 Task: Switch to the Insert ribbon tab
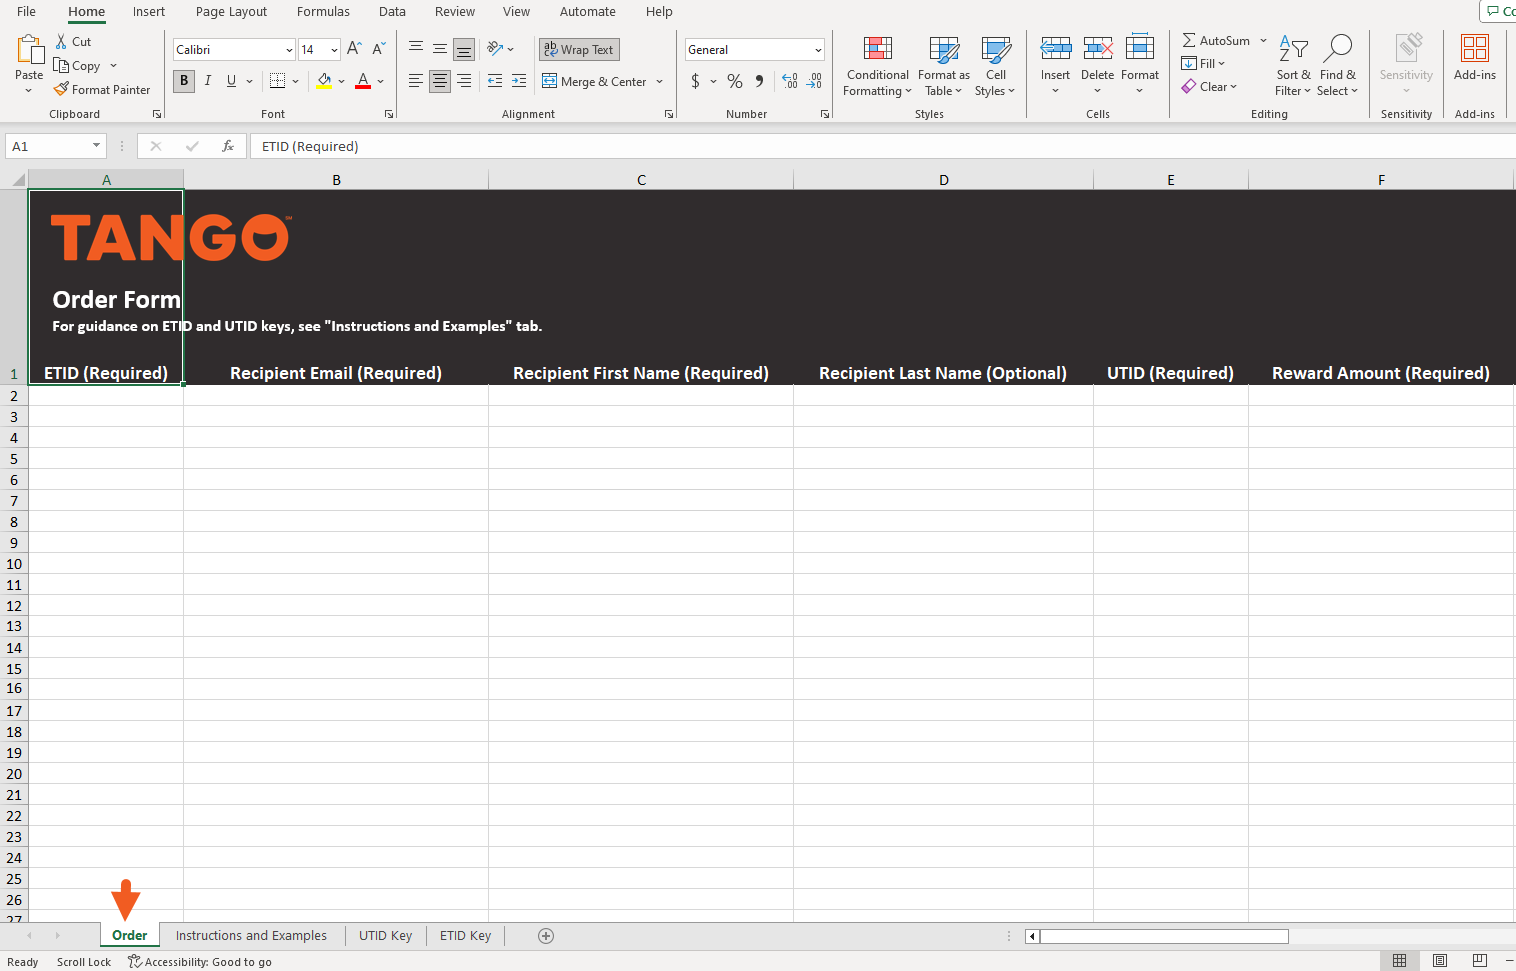point(149,12)
